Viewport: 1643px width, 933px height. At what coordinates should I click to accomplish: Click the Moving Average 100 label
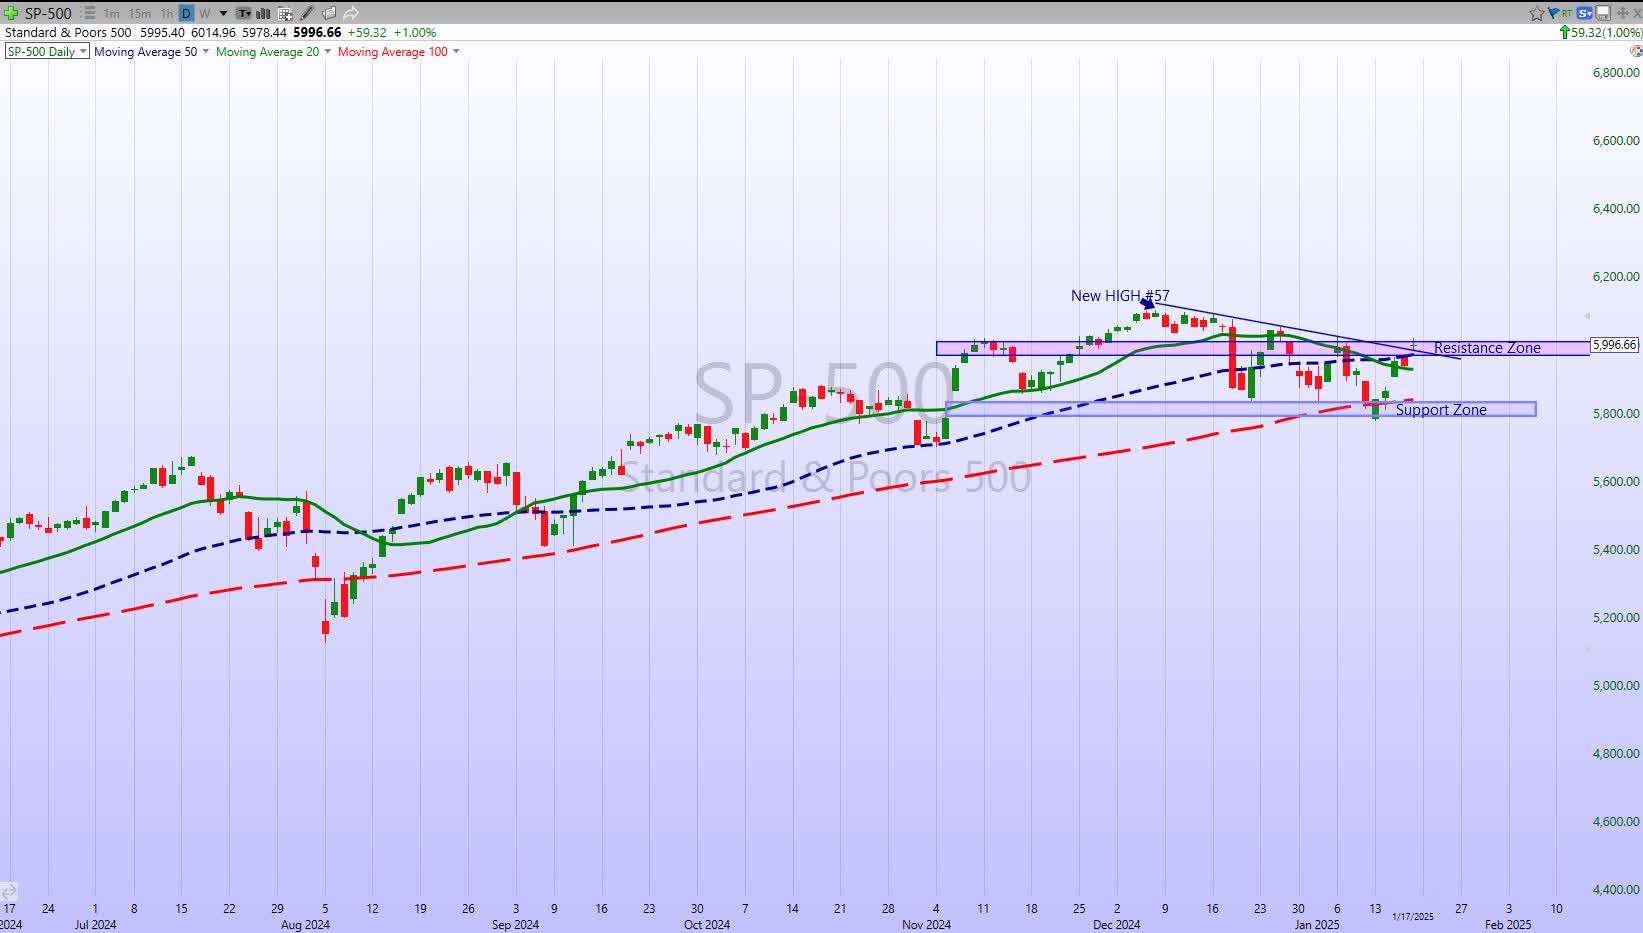393,51
